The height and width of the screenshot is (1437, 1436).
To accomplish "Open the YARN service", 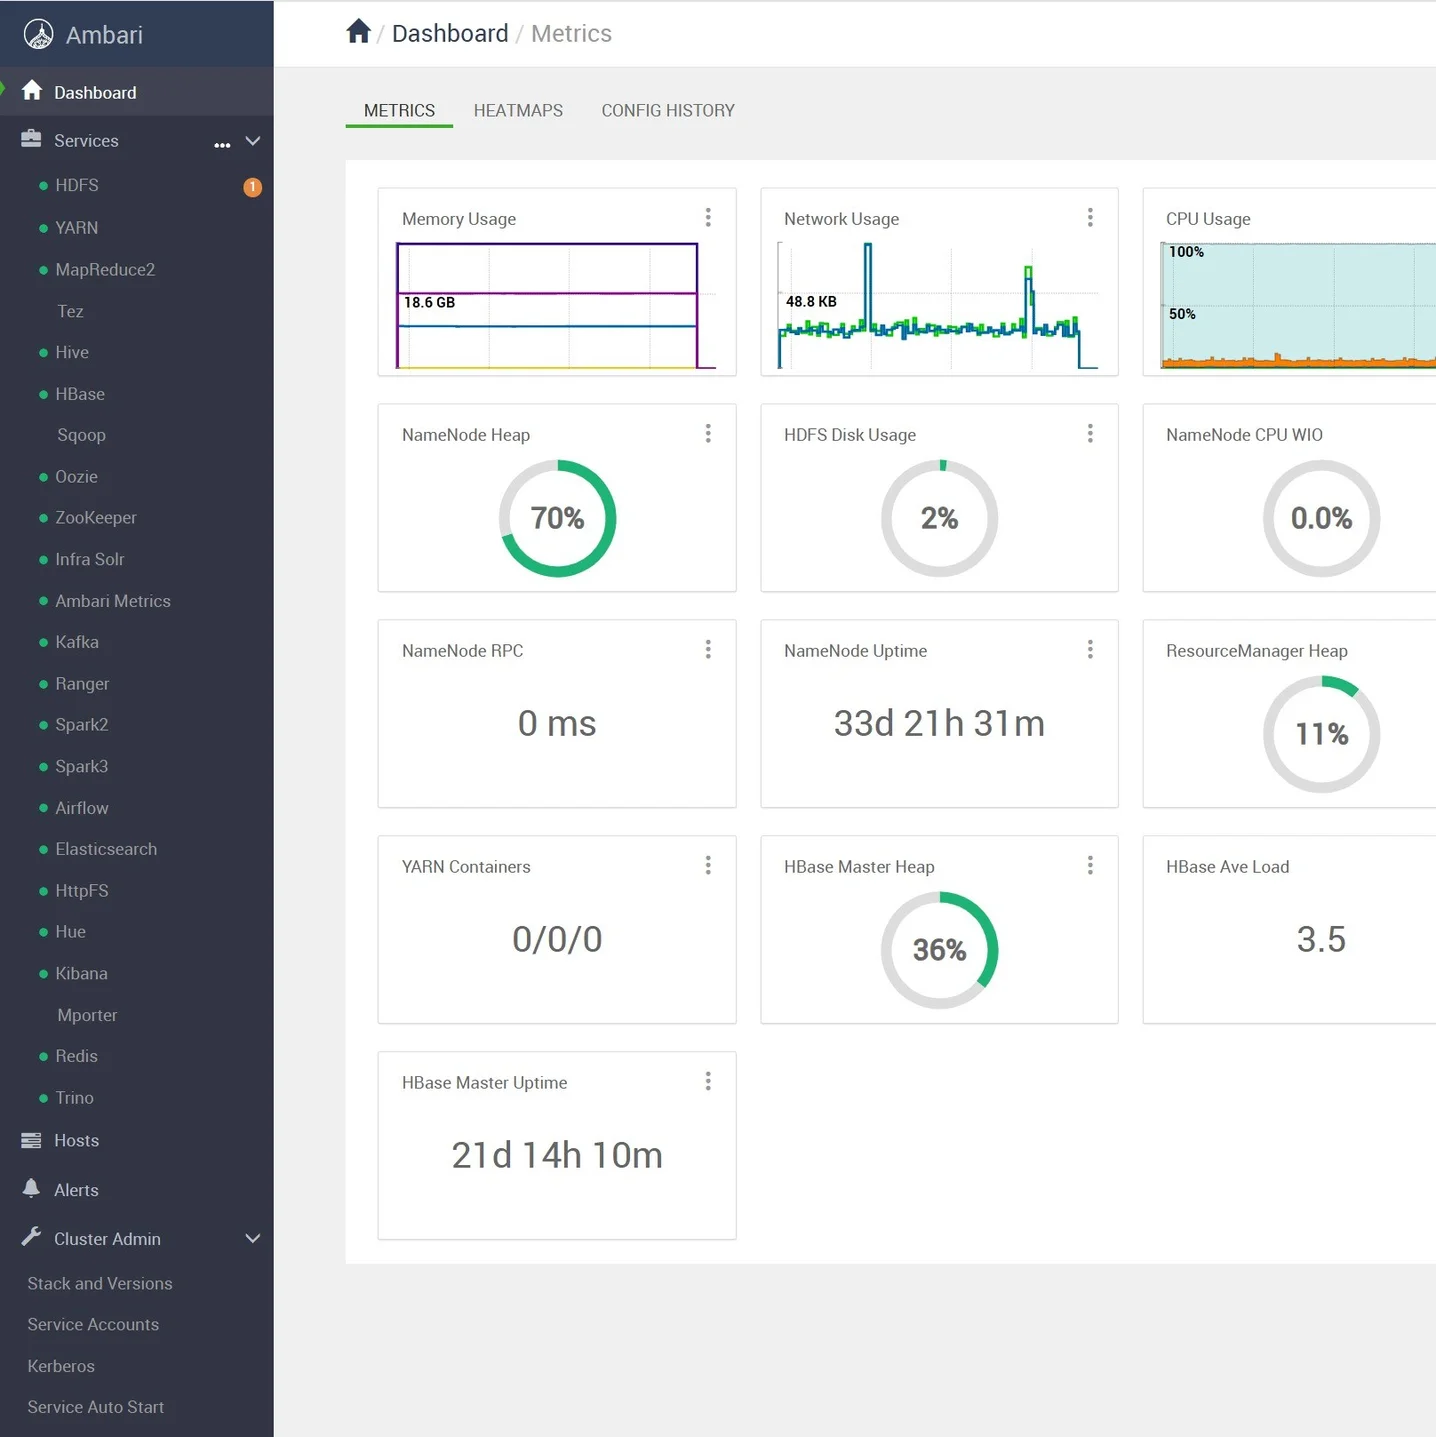I will pyautogui.click(x=77, y=228).
